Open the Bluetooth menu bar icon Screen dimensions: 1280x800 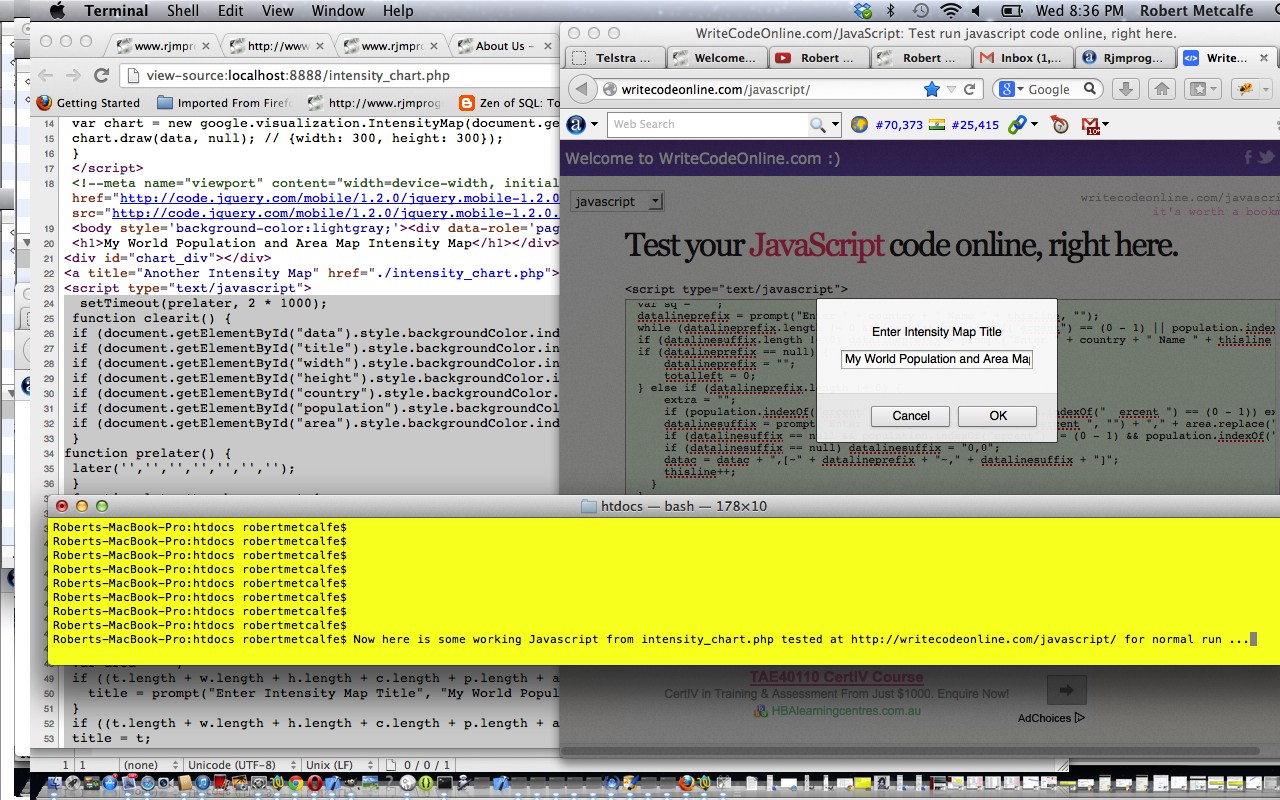pos(891,11)
